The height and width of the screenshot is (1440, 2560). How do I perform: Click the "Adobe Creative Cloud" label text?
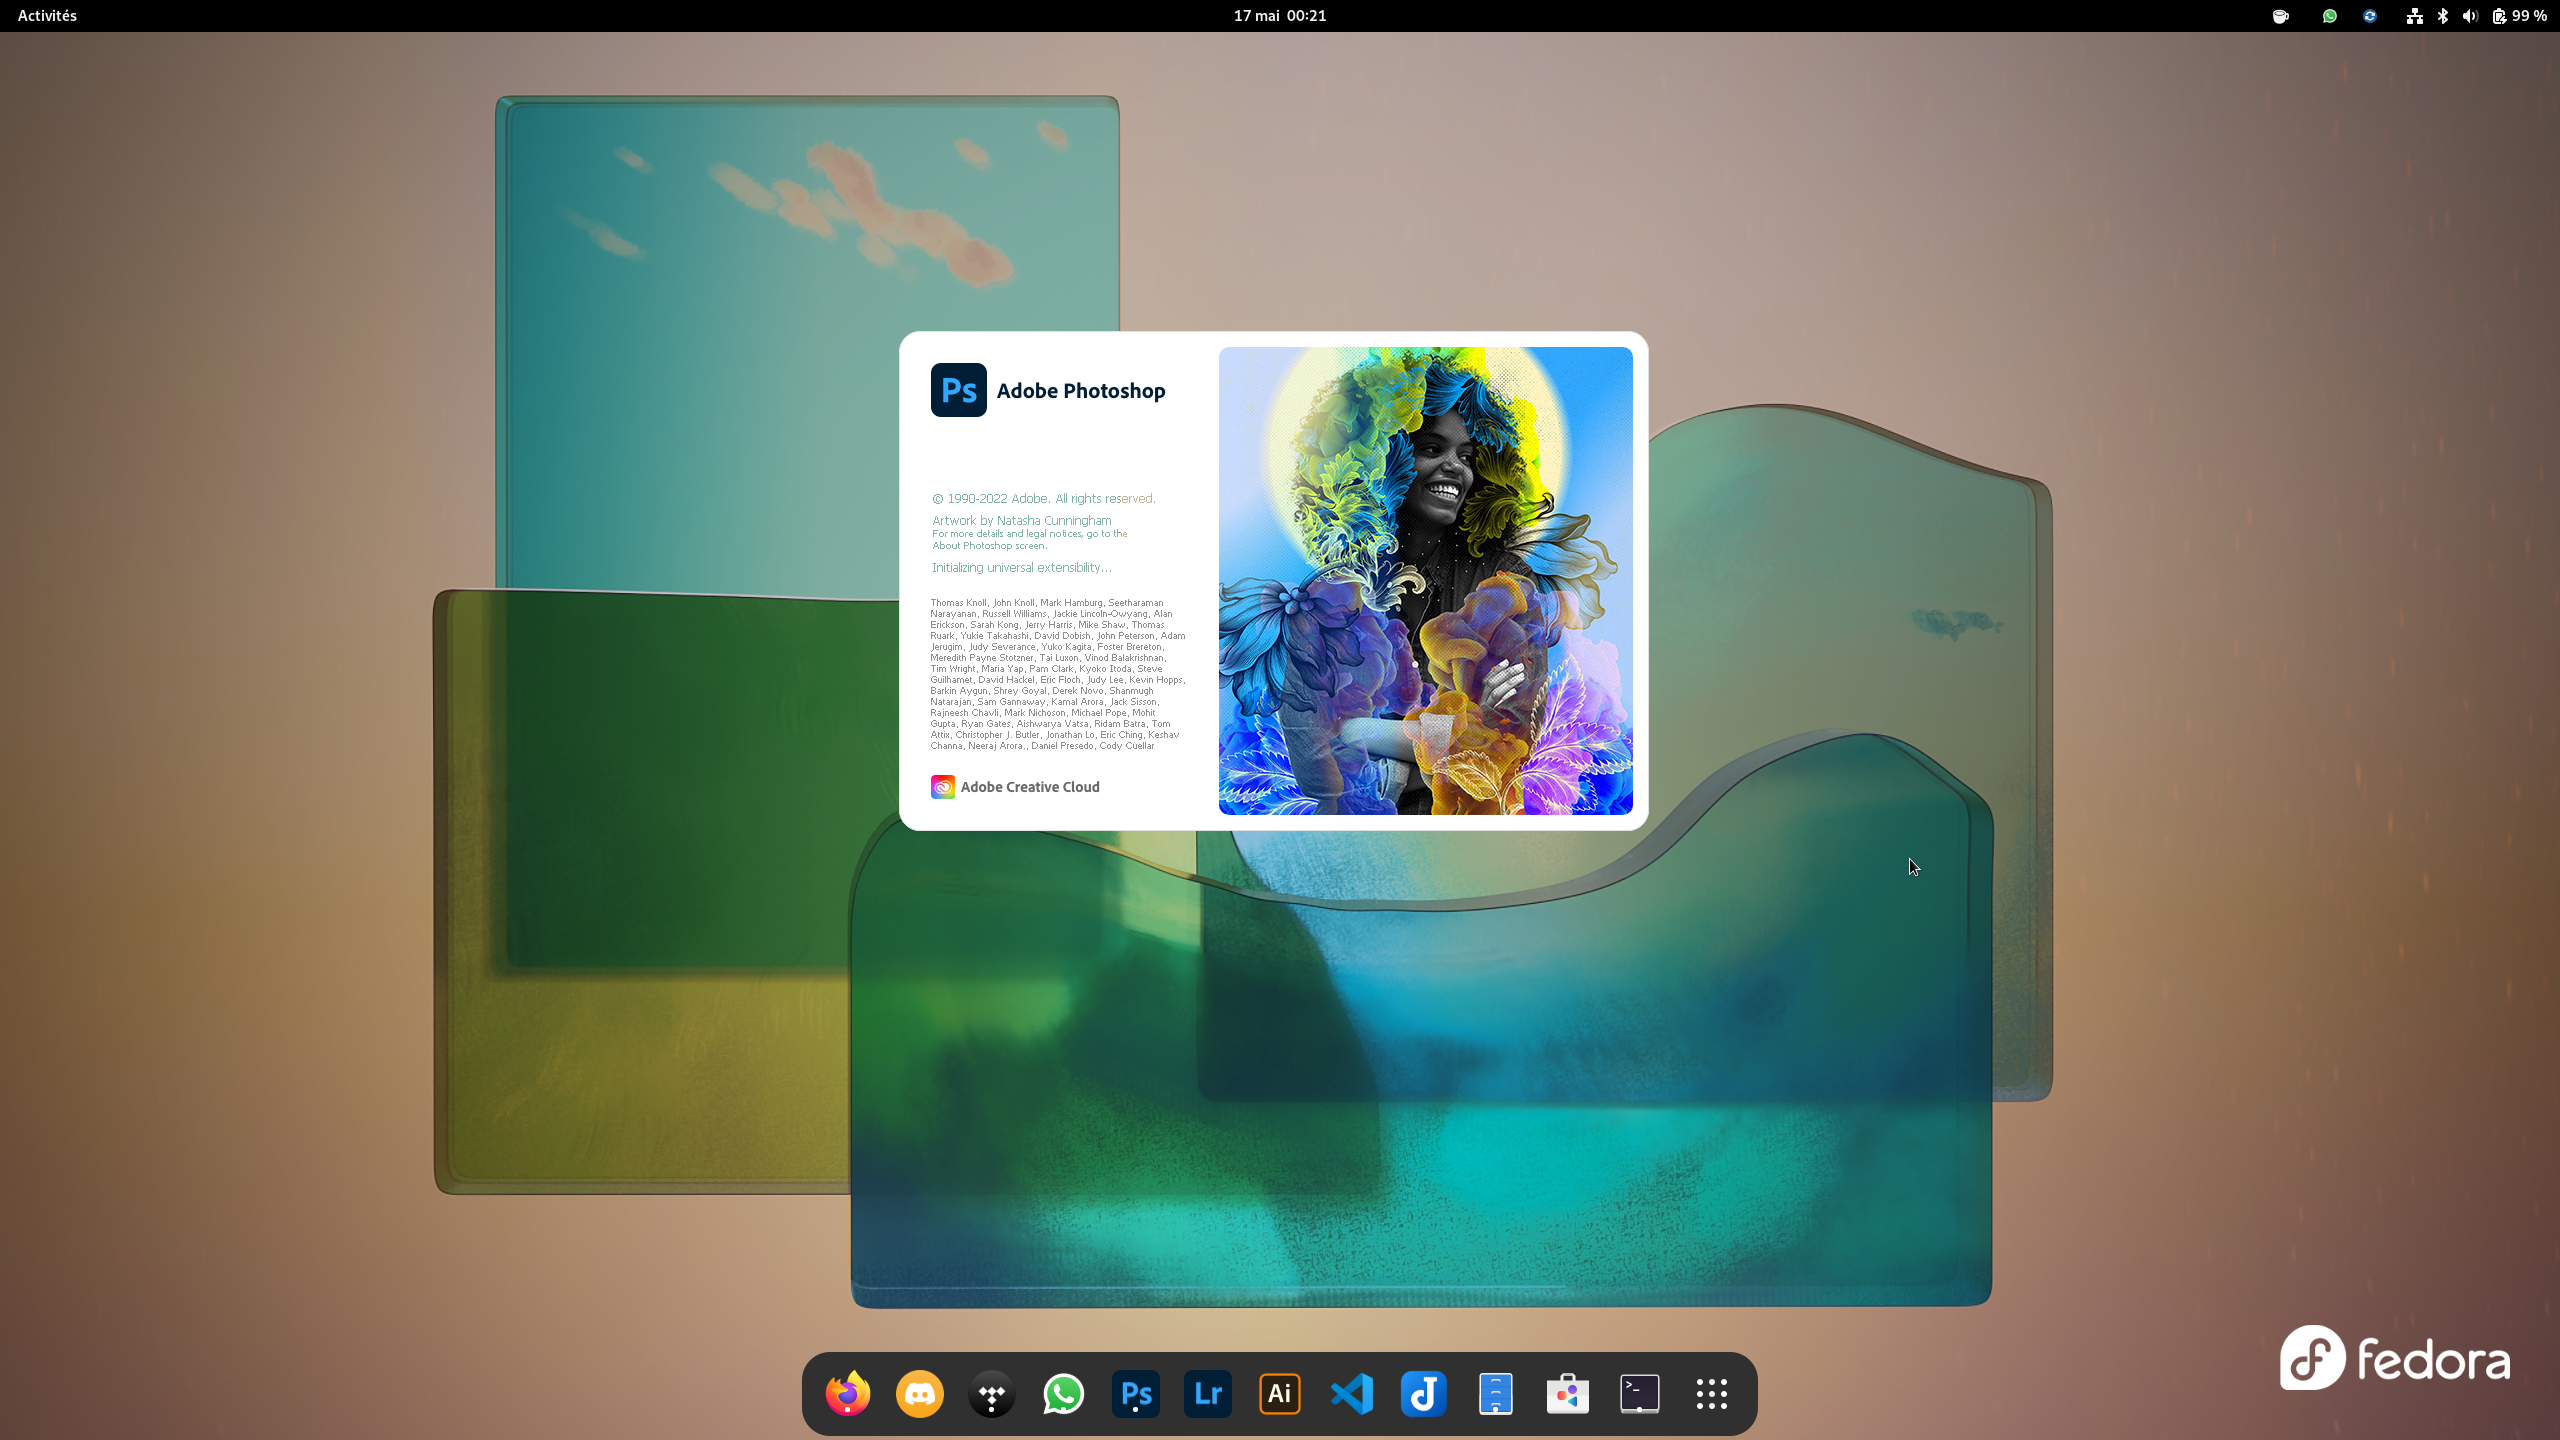[1030, 787]
